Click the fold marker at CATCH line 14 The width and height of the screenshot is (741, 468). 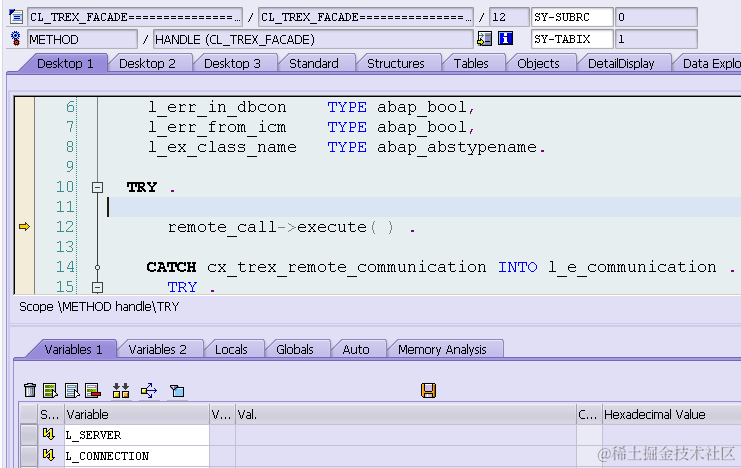(x=97, y=268)
